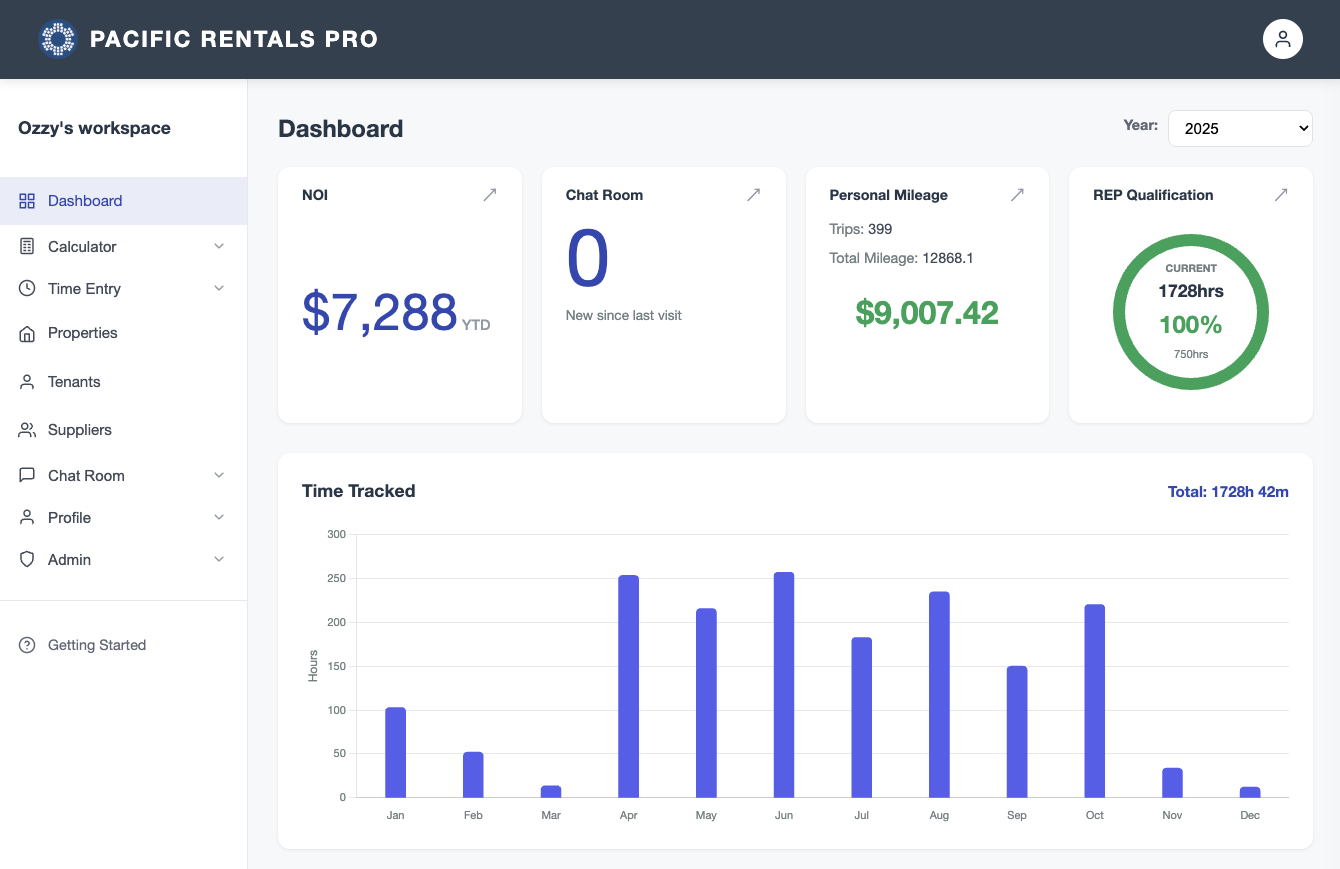Click the June bar in Time Tracked chart
This screenshot has width=1340, height=869.
[x=784, y=684]
